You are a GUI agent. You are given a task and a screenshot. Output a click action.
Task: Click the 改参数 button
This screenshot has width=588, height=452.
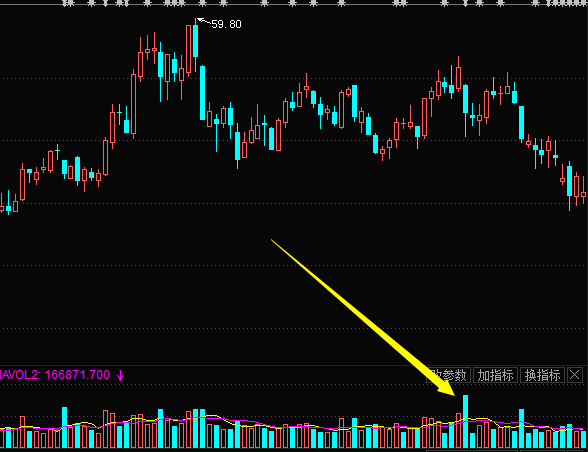448,375
